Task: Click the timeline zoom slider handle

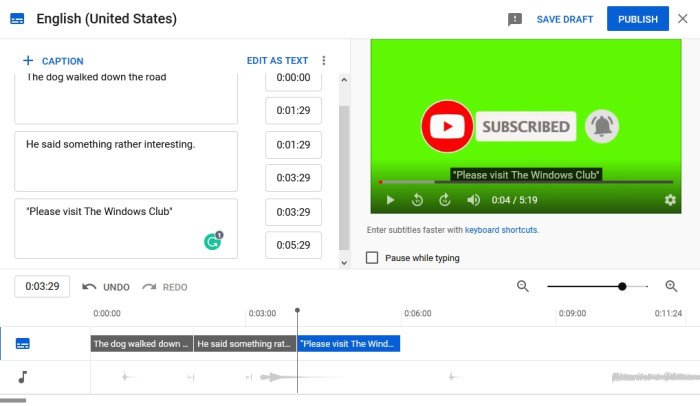Action: point(622,286)
